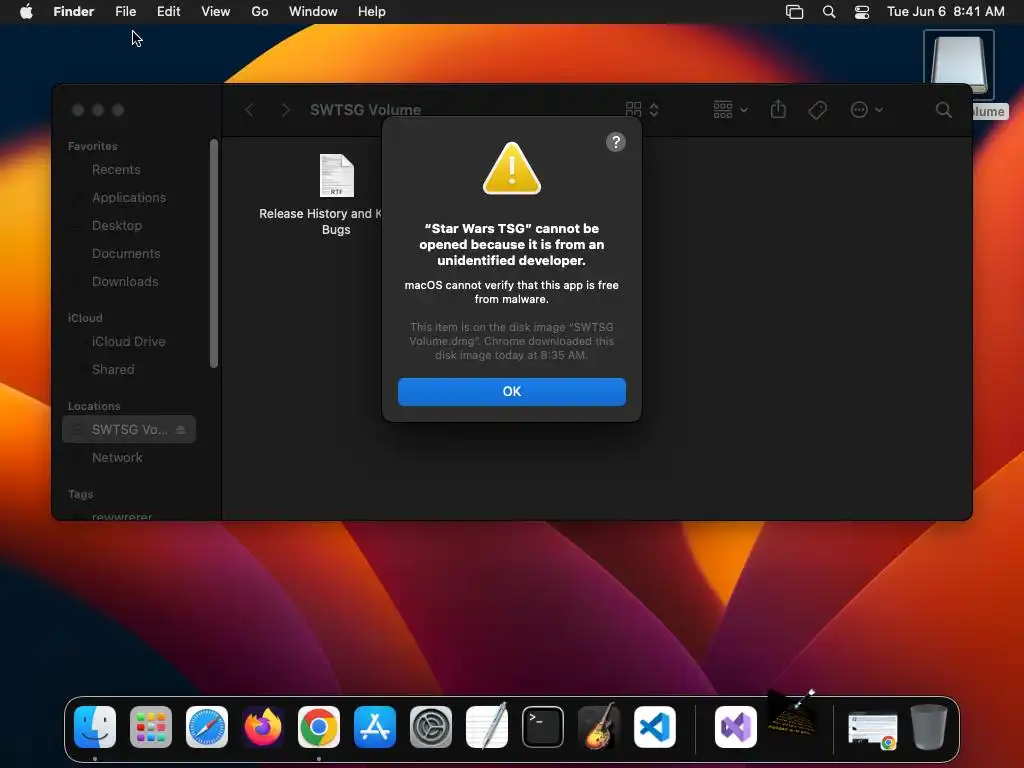Open Launchpad from the Dock
Viewport: 1024px width, 768px height.
151,727
